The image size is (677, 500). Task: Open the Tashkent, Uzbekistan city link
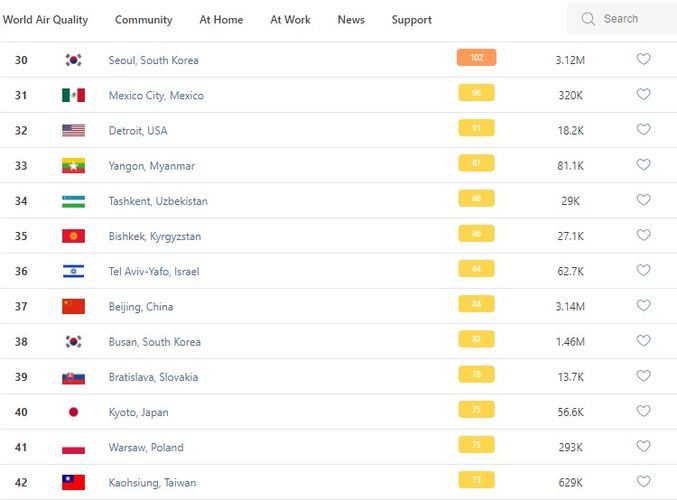158,201
